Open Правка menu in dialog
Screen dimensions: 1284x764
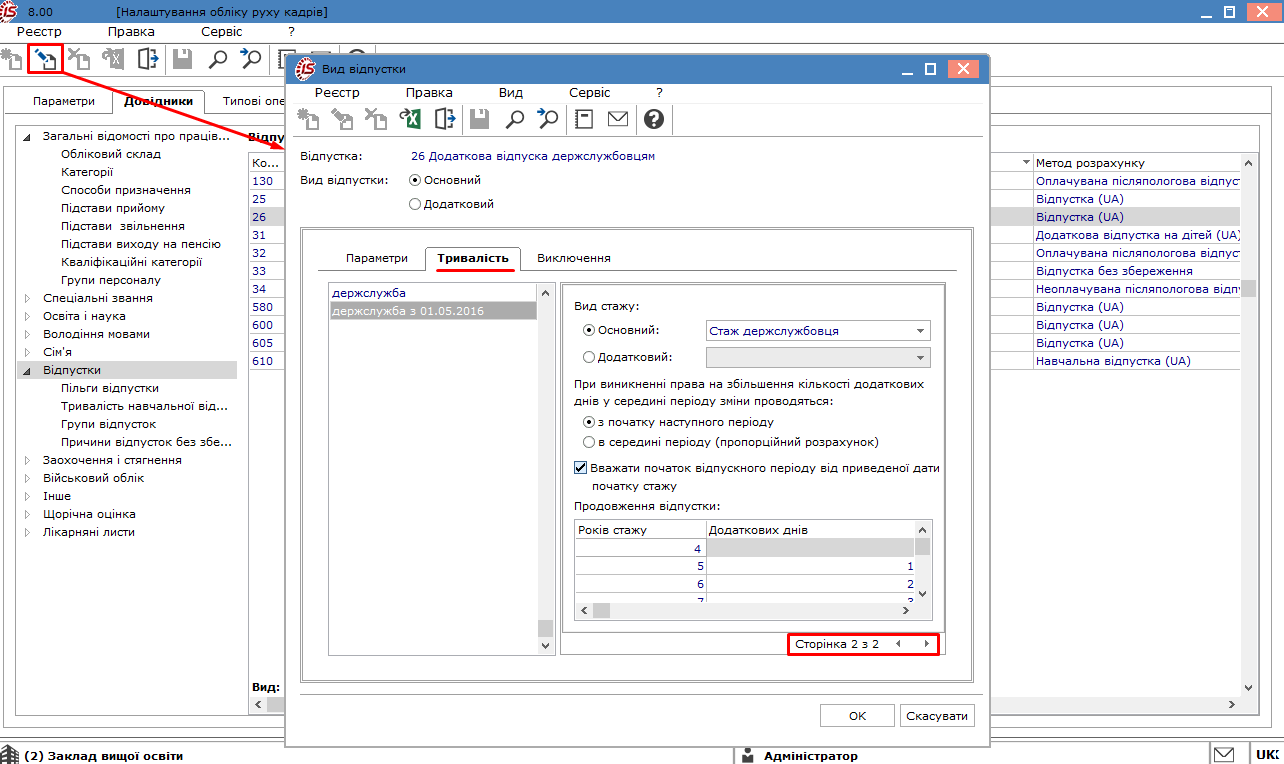click(x=429, y=92)
